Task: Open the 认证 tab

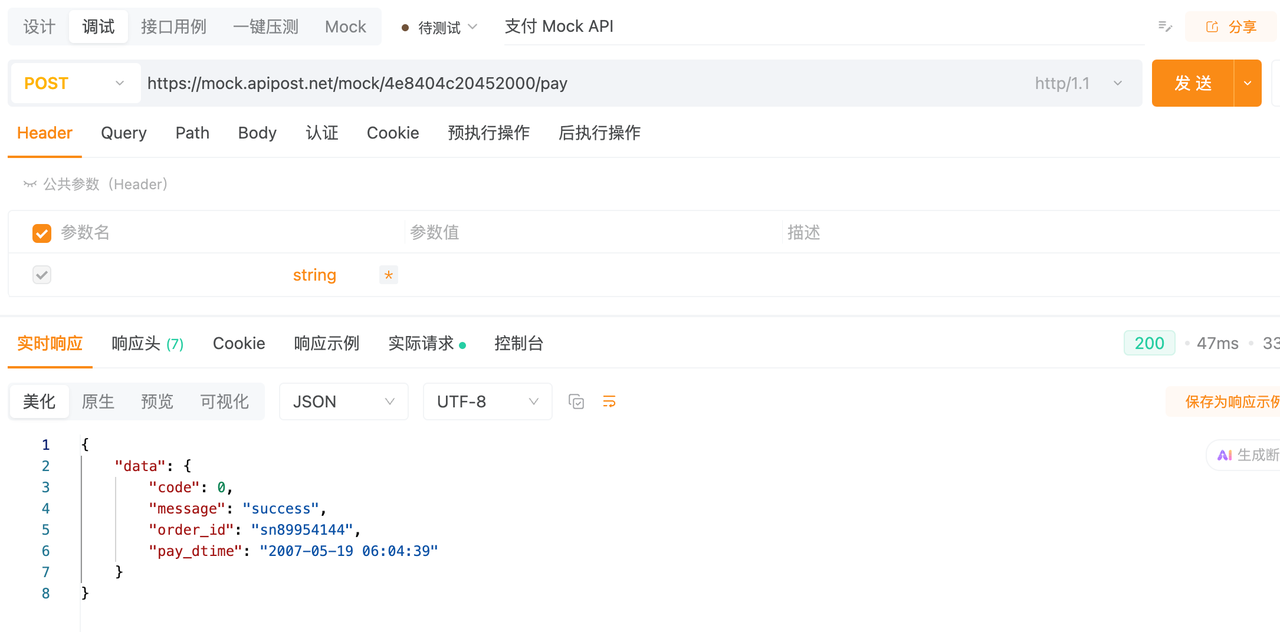Action: pos(322,133)
